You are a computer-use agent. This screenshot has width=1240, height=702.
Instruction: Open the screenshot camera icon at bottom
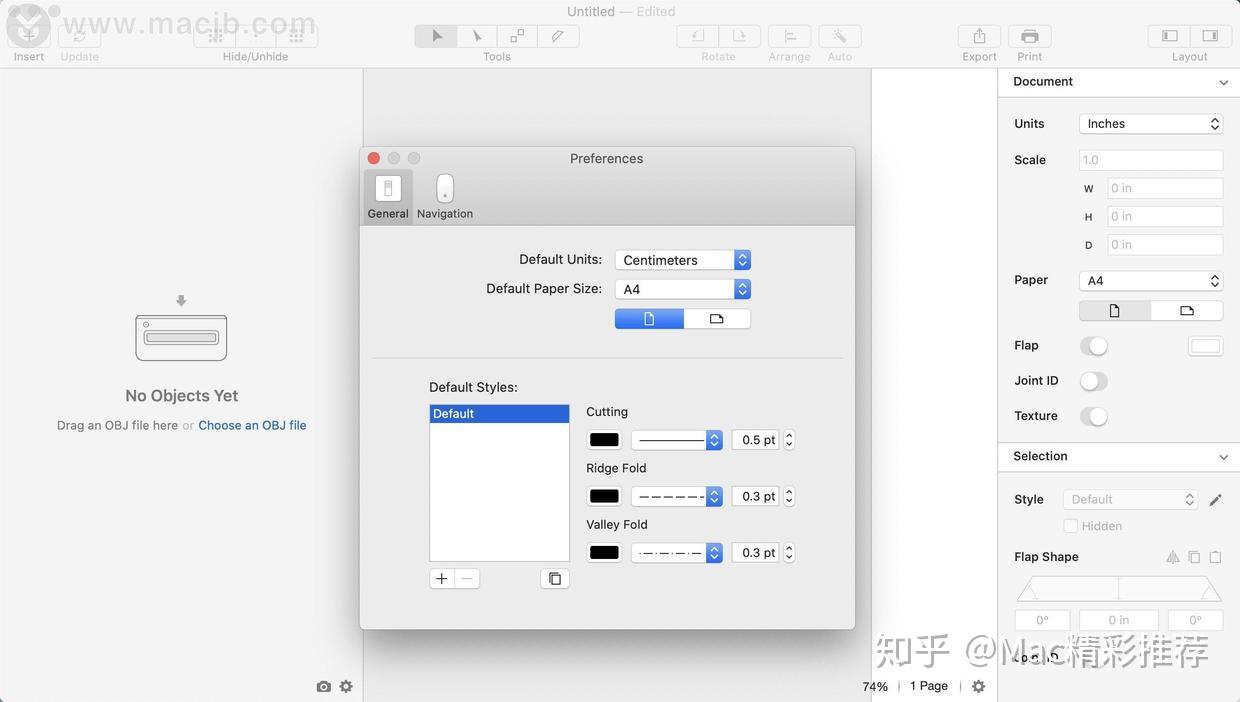[323, 686]
